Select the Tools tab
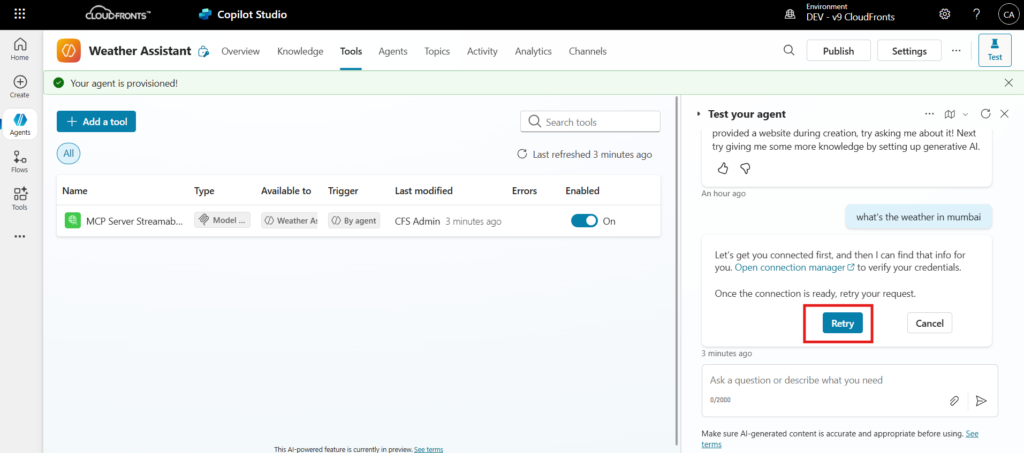The height and width of the screenshot is (453, 1024). [351, 51]
